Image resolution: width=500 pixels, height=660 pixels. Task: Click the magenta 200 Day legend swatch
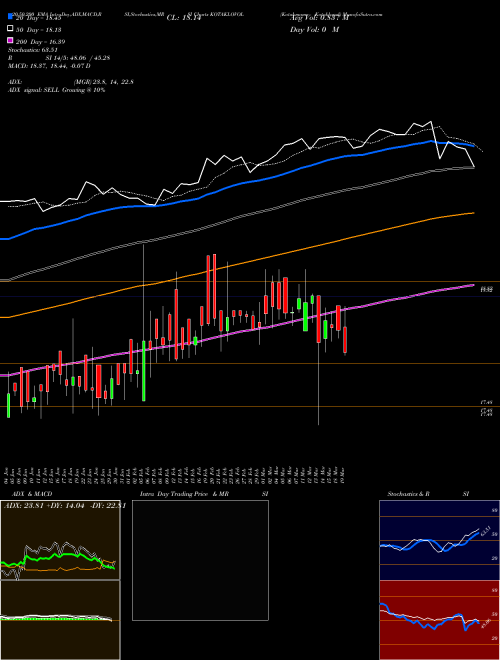(10, 41)
